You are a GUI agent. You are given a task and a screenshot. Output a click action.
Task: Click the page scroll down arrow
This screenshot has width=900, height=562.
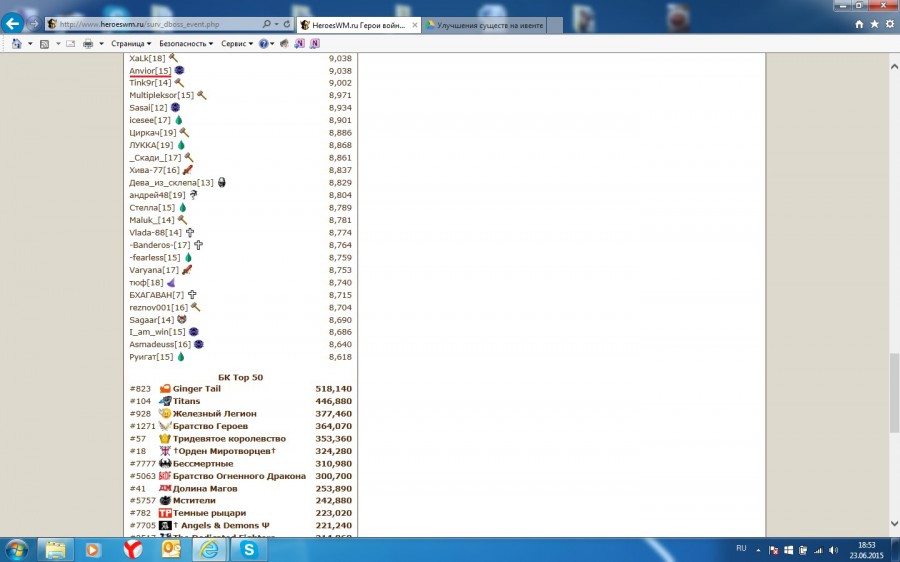pos(894,523)
